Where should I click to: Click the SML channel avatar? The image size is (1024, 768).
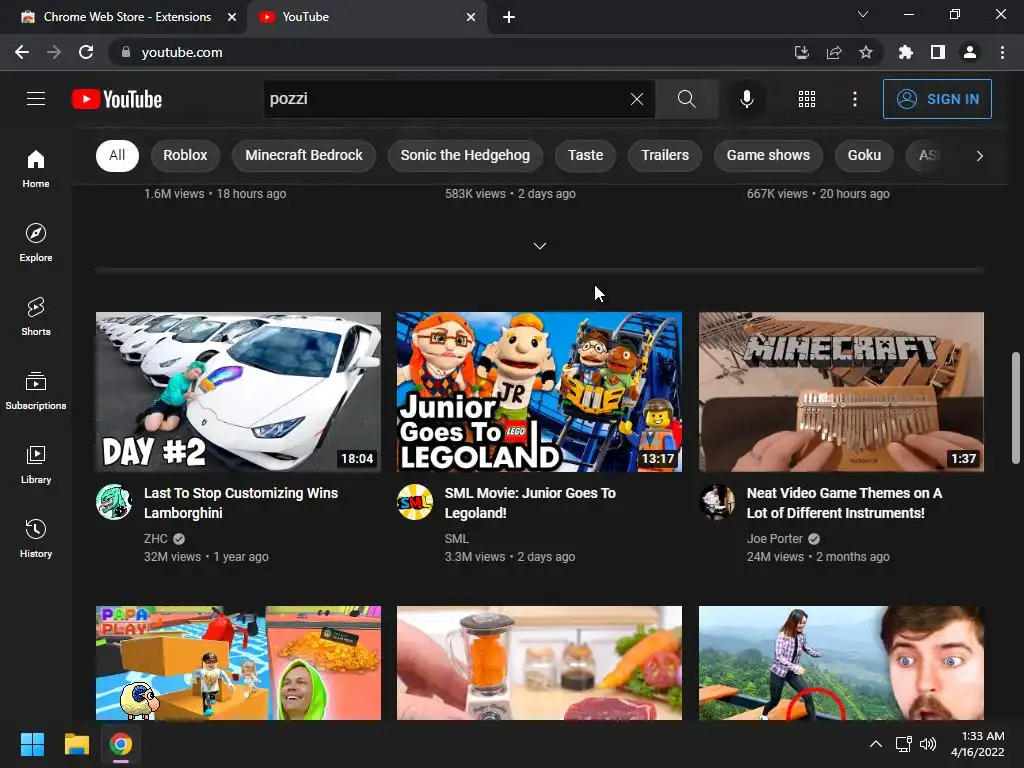(415, 502)
